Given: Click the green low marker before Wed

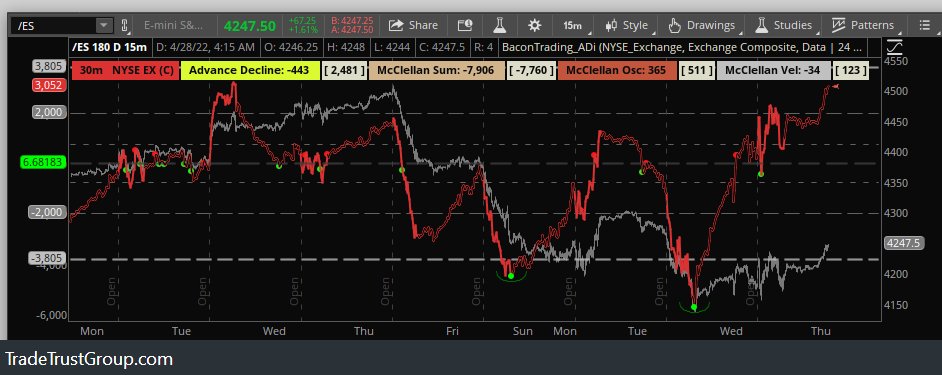Looking at the screenshot, I should click(694, 307).
